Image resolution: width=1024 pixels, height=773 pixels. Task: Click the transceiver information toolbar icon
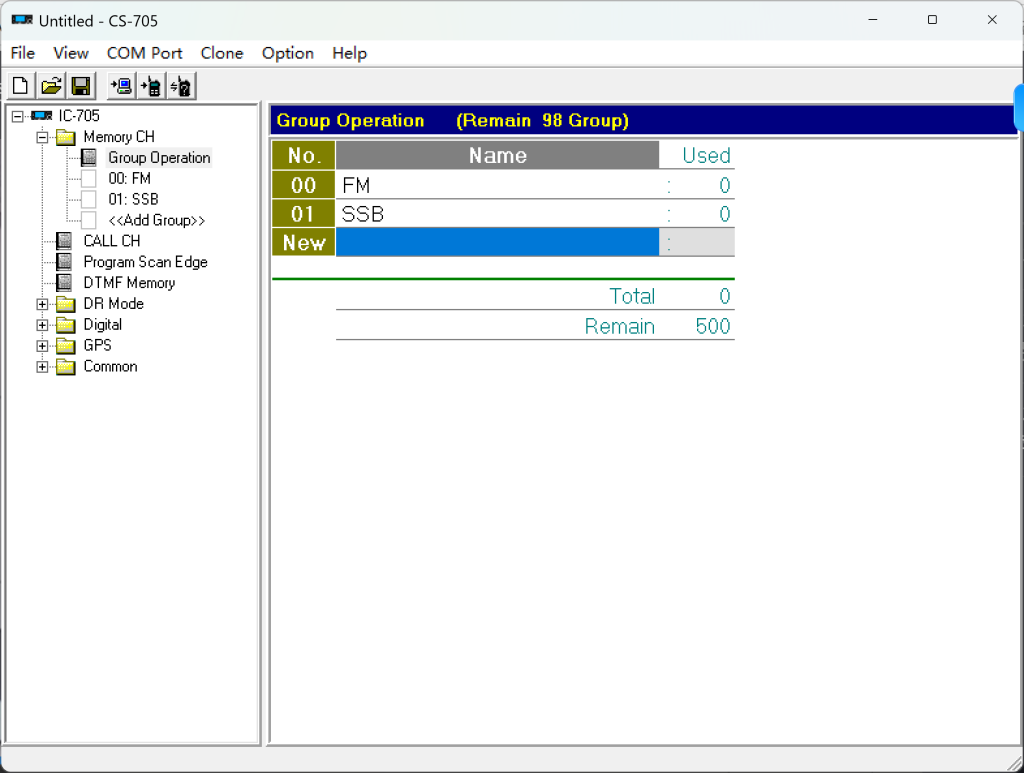coord(182,86)
